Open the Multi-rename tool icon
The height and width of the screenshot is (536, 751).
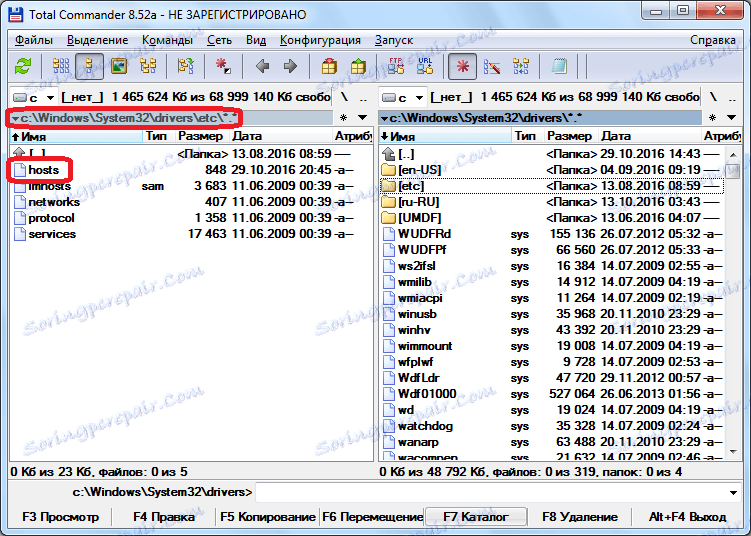click(492, 66)
